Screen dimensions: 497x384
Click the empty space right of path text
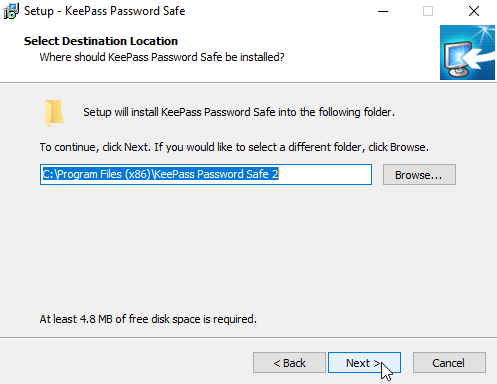pos(324,174)
